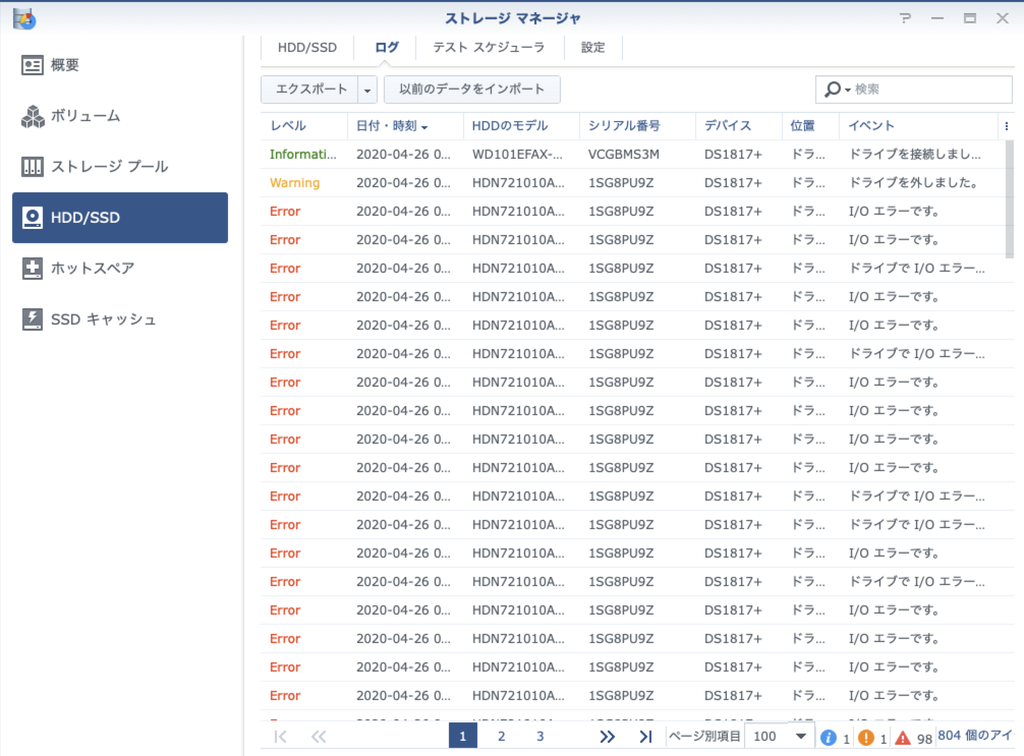Click the blue information count filter icon
The height and width of the screenshot is (756, 1024).
click(829, 737)
